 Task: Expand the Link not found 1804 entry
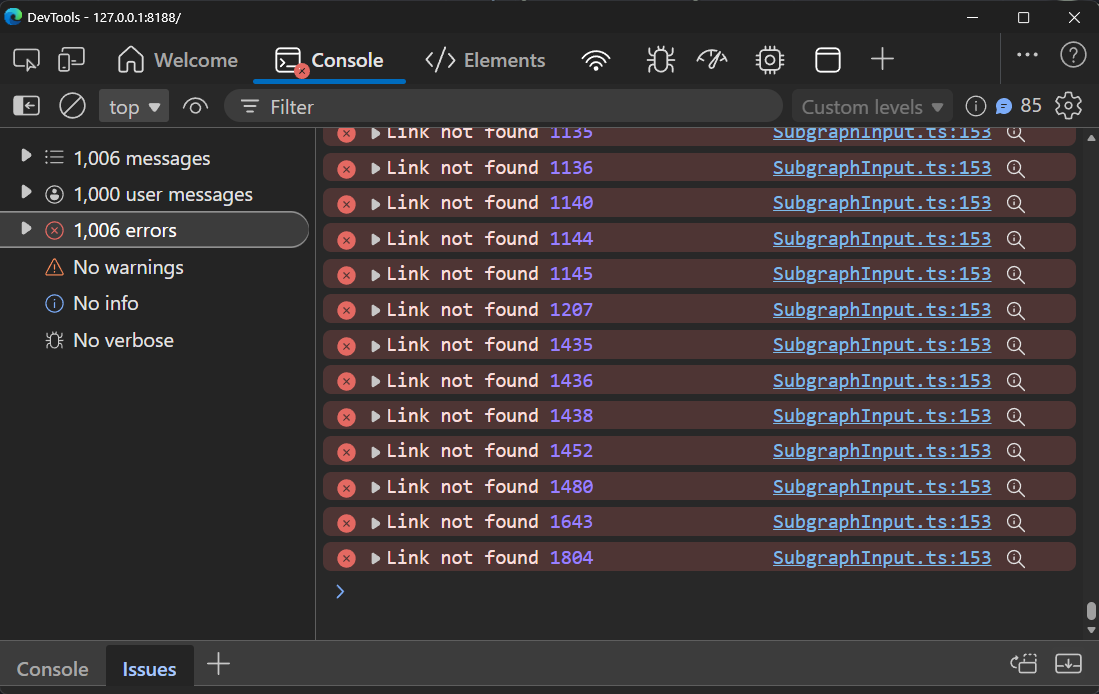click(376, 558)
